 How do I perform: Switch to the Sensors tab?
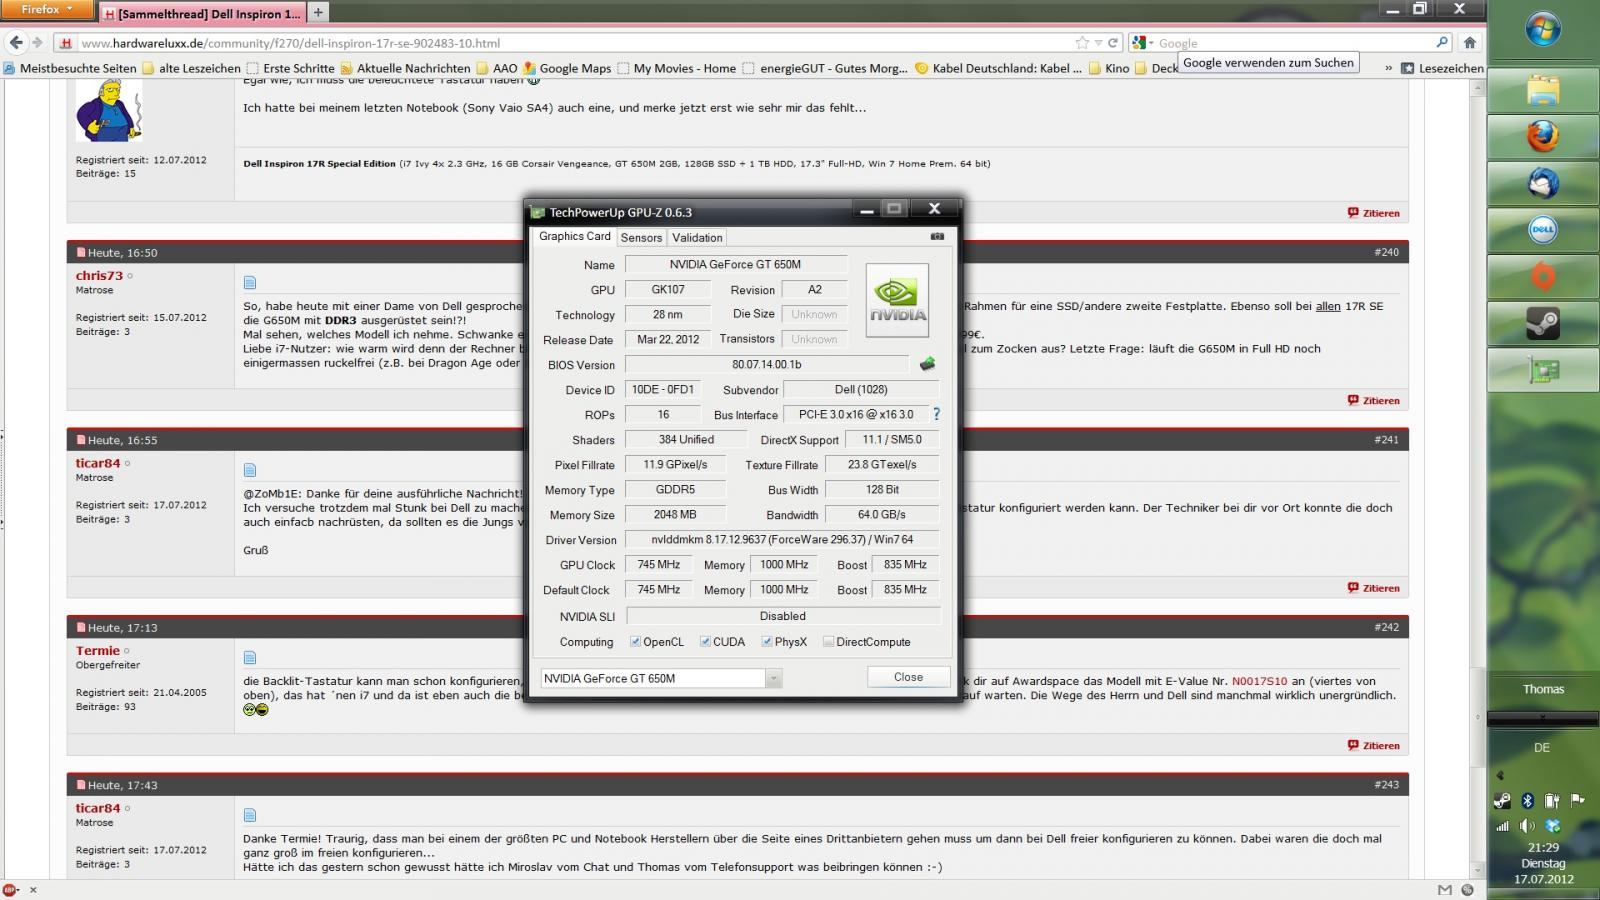point(641,237)
